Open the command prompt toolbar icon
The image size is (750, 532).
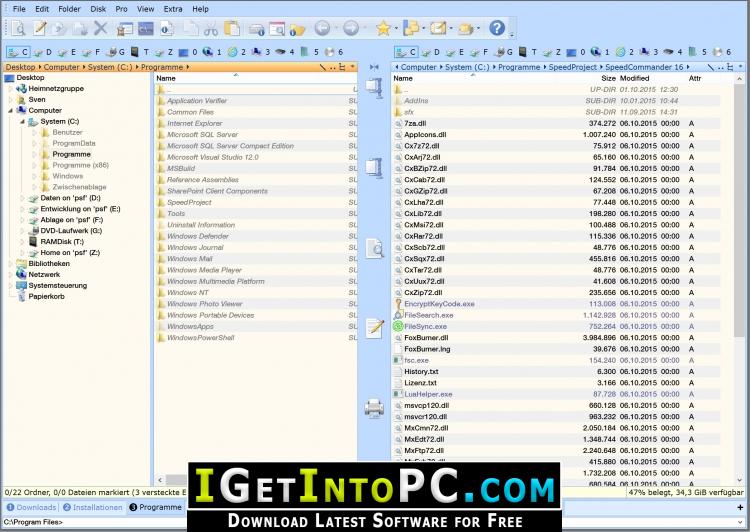tap(146, 29)
